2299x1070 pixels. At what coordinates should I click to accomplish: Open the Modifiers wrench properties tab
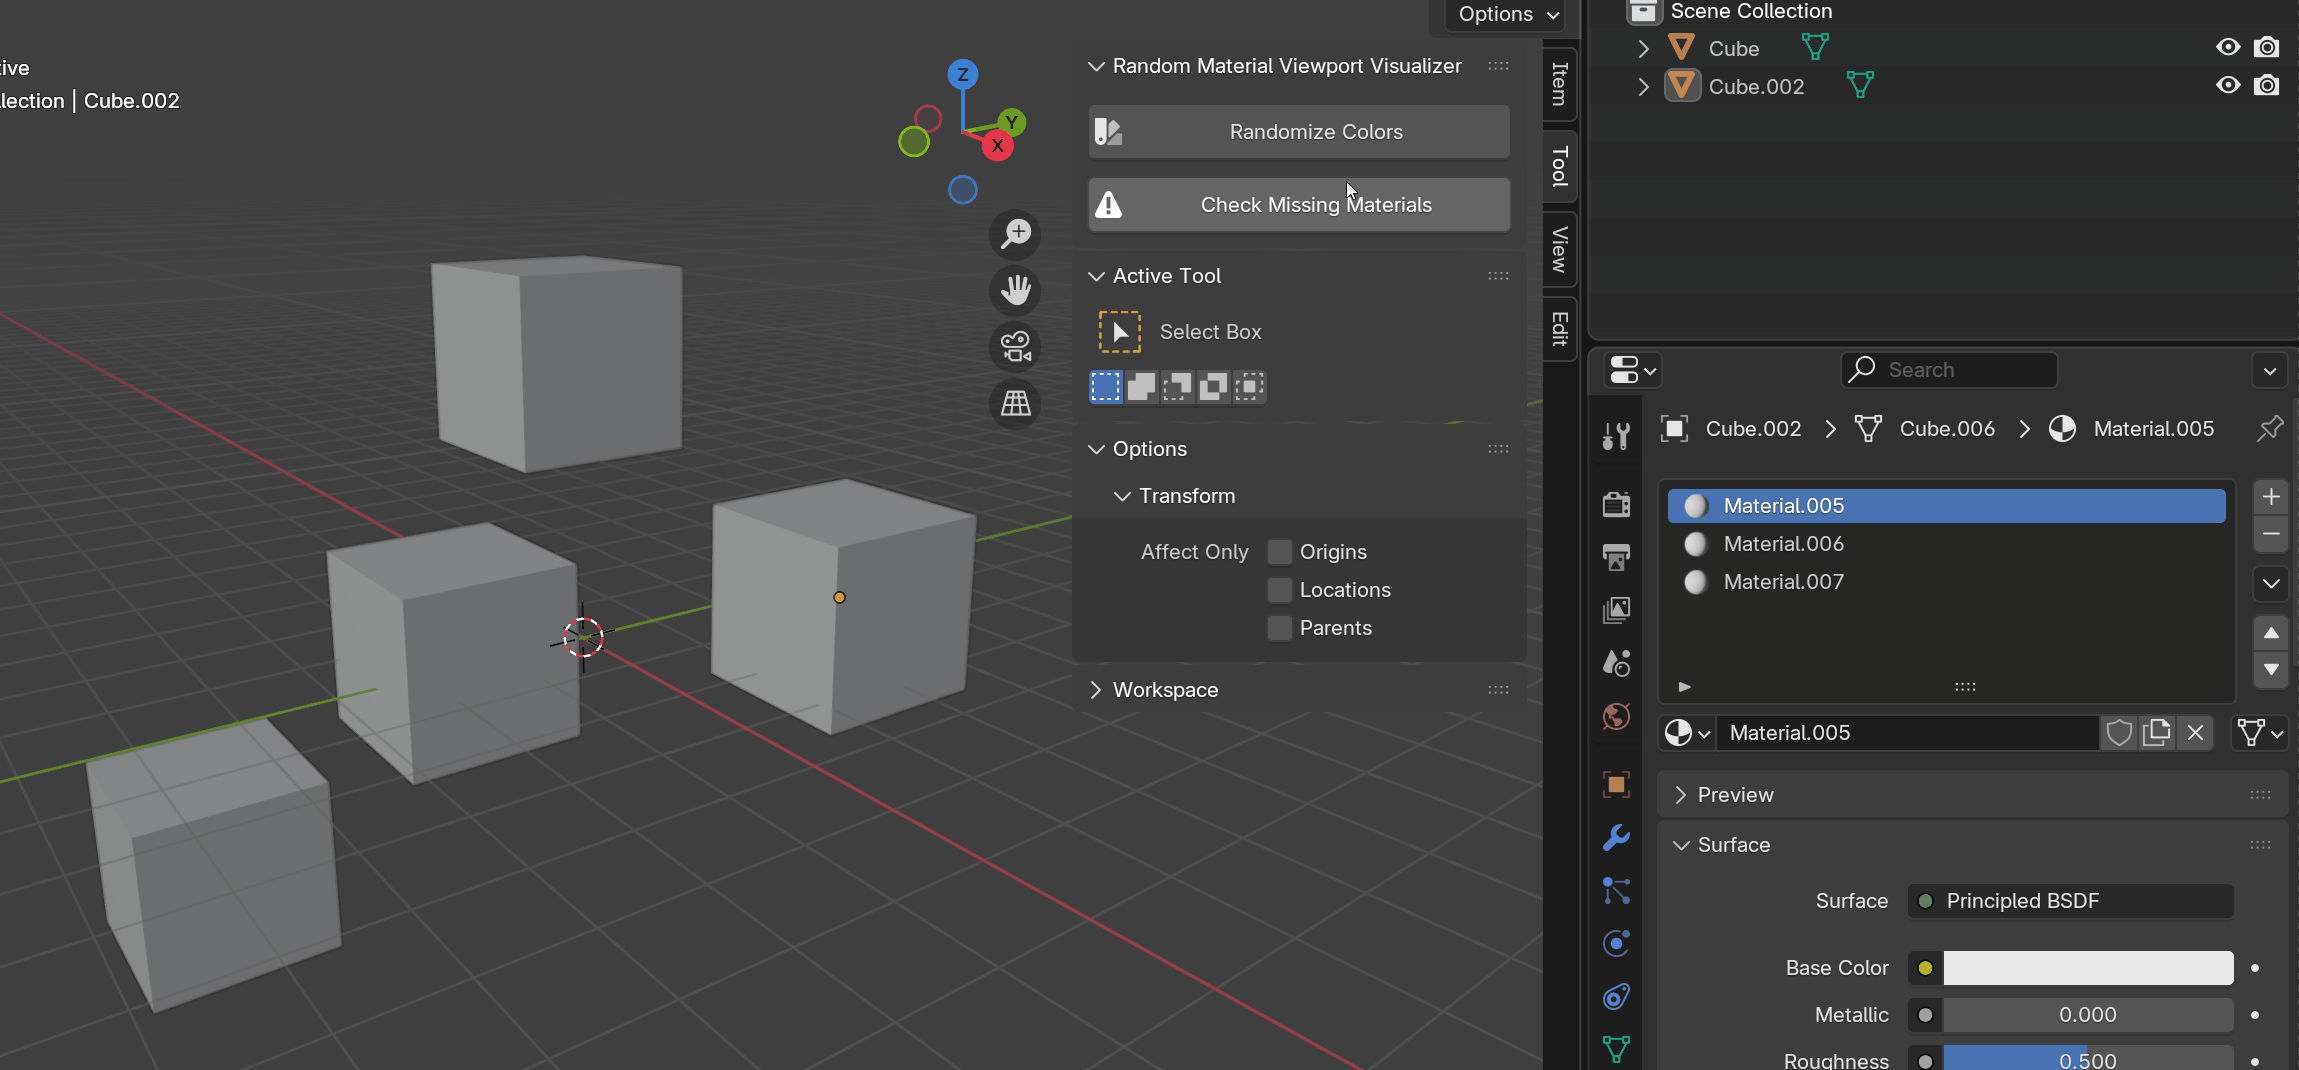click(1616, 837)
